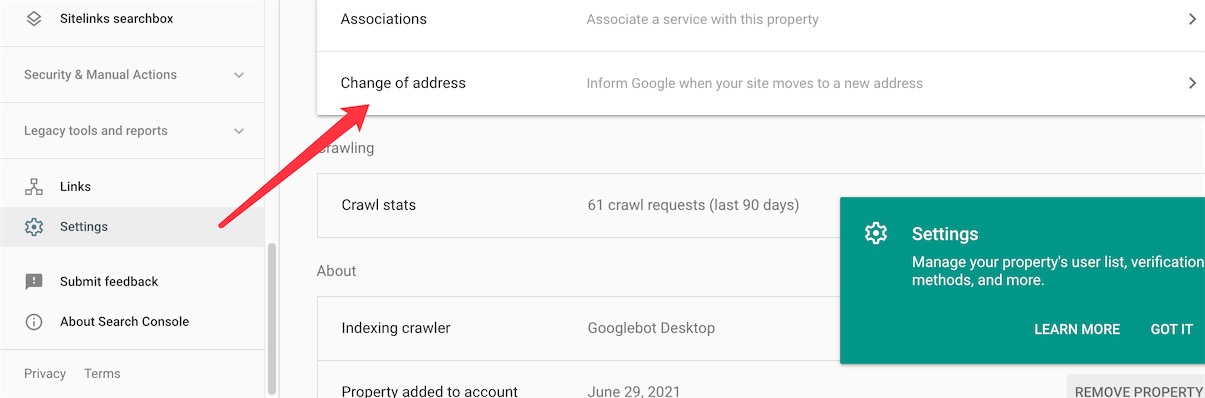Viewport: 1205px width, 398px height.
Task: Expand Legacy tools and reports section
Action: point(238,131)
